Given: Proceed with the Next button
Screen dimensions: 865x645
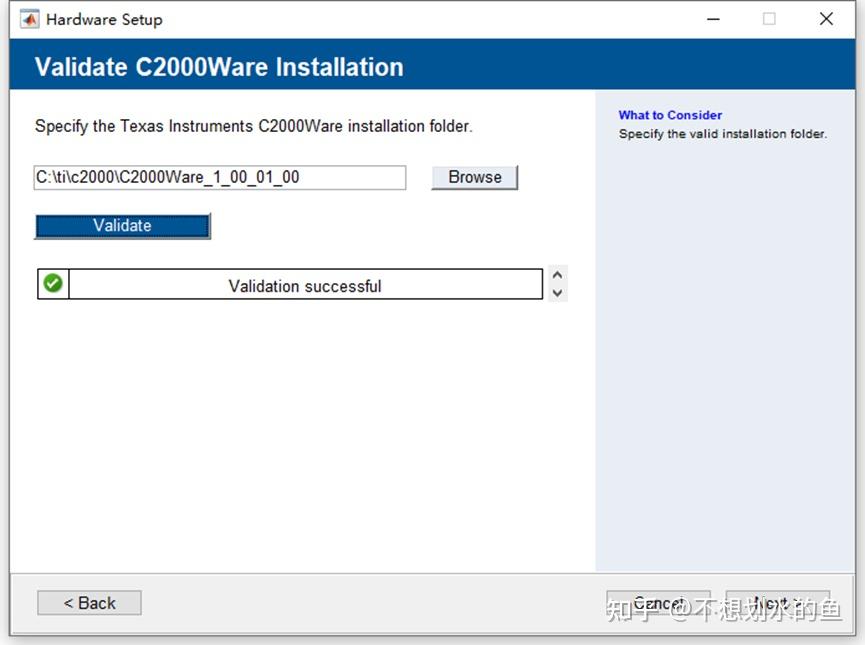Looking at the screenshot, I should point(778,603).
